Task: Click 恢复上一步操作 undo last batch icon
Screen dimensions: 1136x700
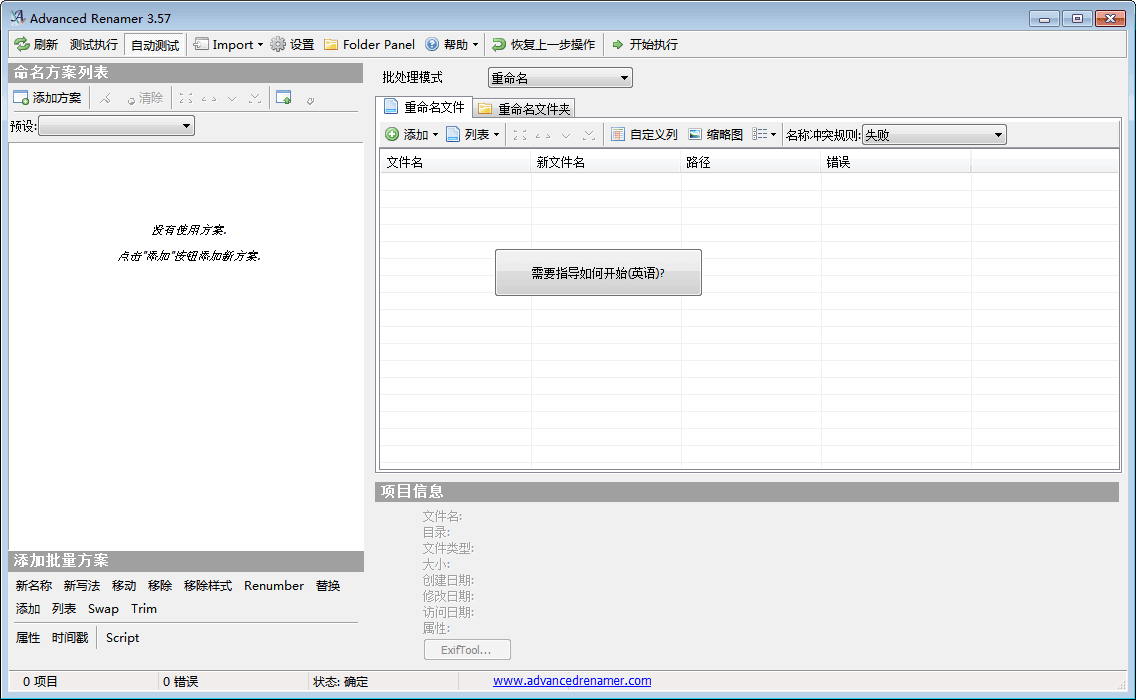Action: point(499,45)
